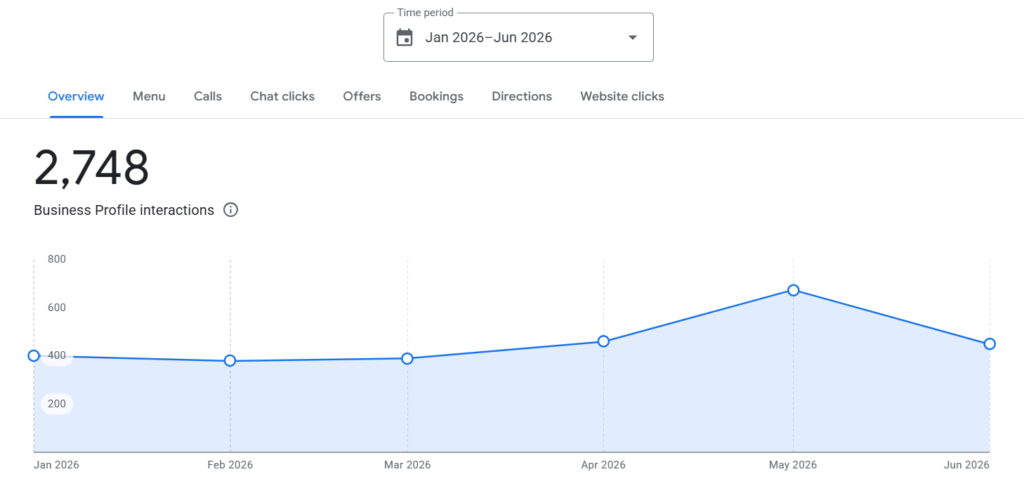Click the Feb 2026 x-axis label

click(230, 465)
